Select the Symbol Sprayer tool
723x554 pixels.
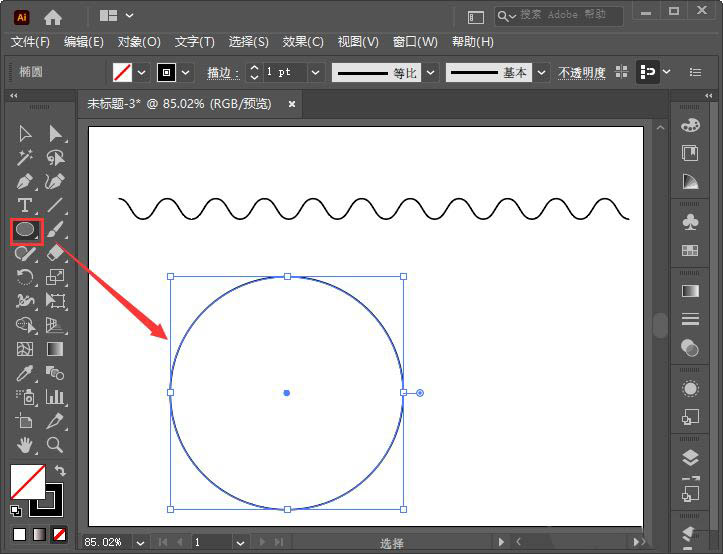tap(25, 397)
